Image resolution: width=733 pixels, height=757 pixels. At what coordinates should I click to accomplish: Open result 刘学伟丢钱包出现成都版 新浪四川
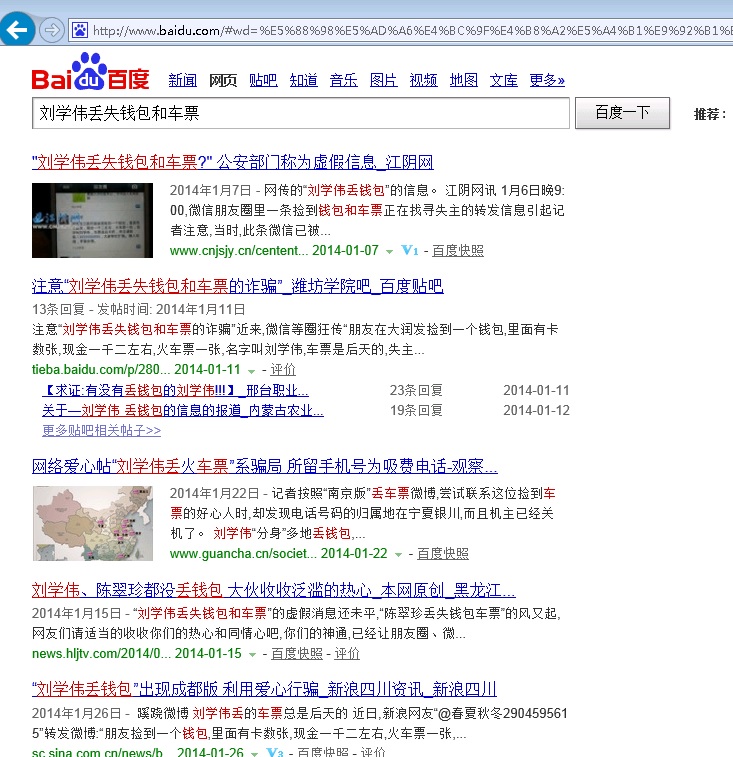click(264, 689)
